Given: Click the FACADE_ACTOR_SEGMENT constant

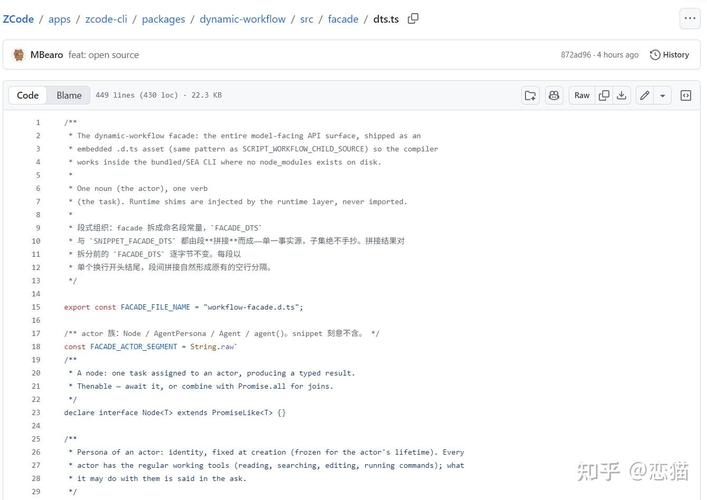Looking at the screenshot, I should point(133,346).
